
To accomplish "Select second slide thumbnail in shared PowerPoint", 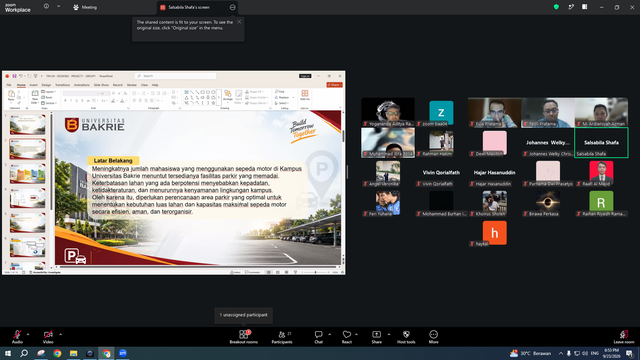I will point(27,149).
